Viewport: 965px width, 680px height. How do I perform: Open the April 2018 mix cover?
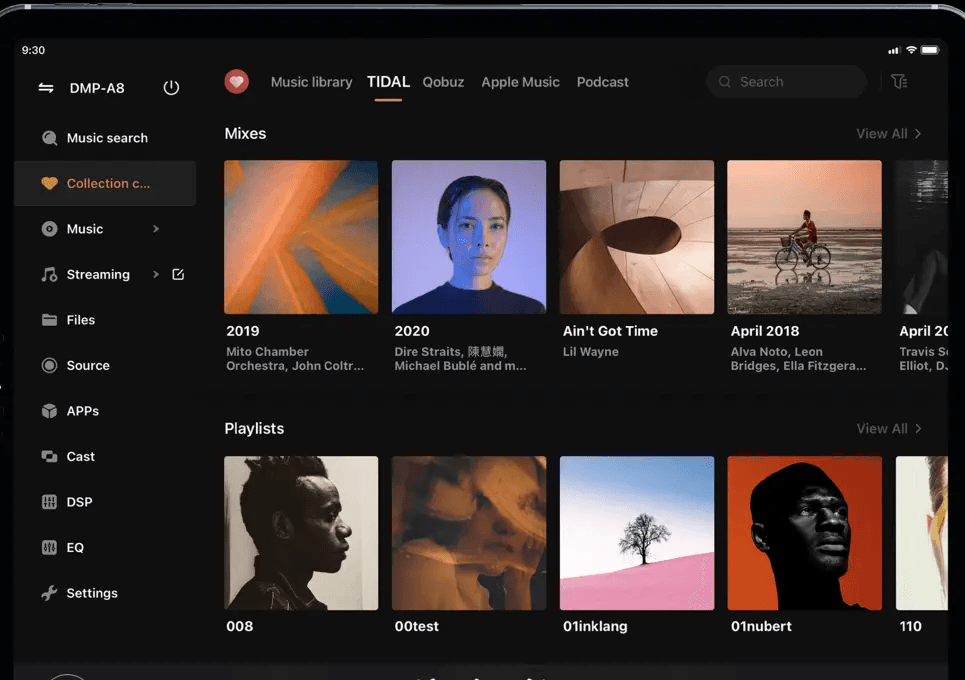pyautogui.click(x=804, y=237)
